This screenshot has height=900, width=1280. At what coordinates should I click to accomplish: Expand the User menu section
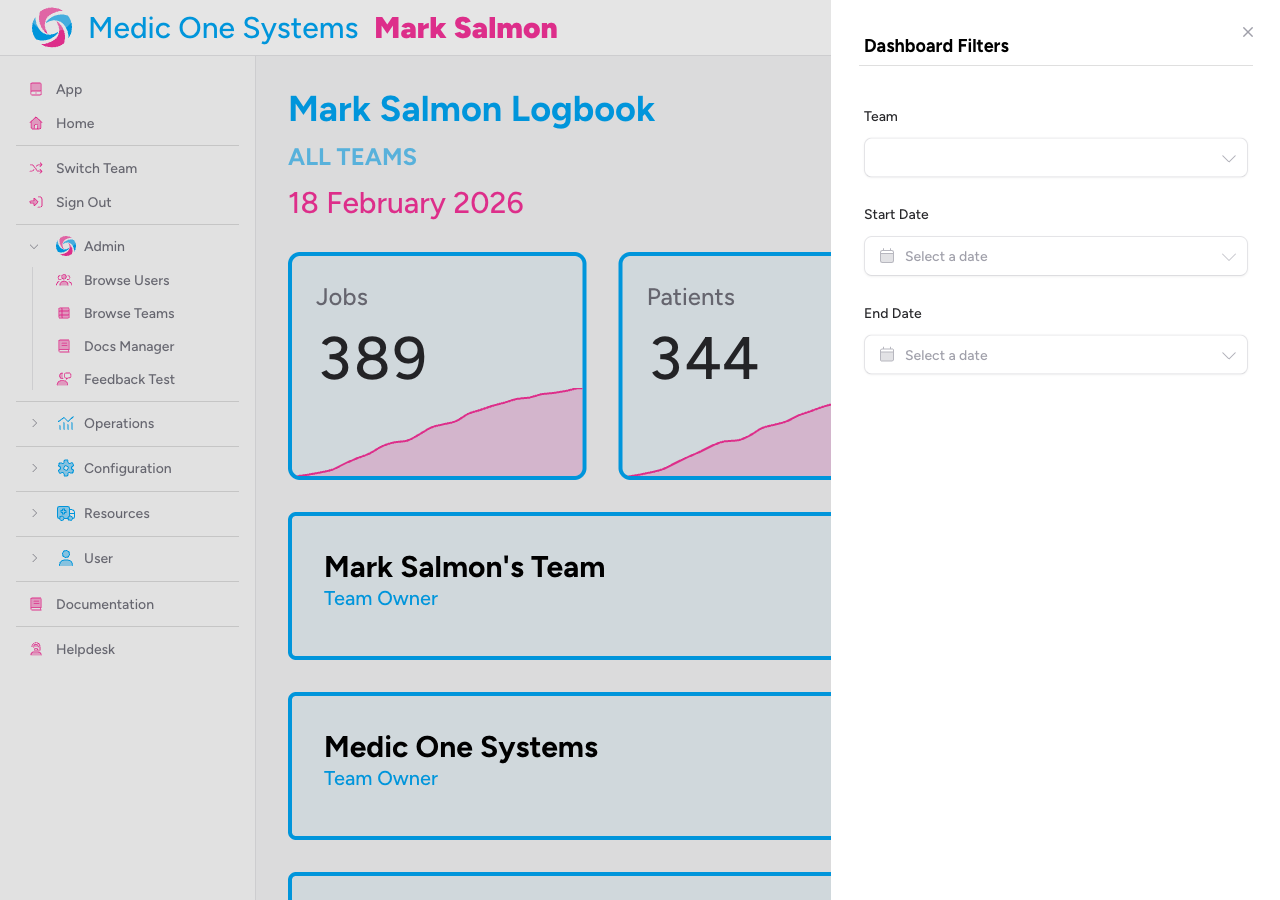pos(34,558)
